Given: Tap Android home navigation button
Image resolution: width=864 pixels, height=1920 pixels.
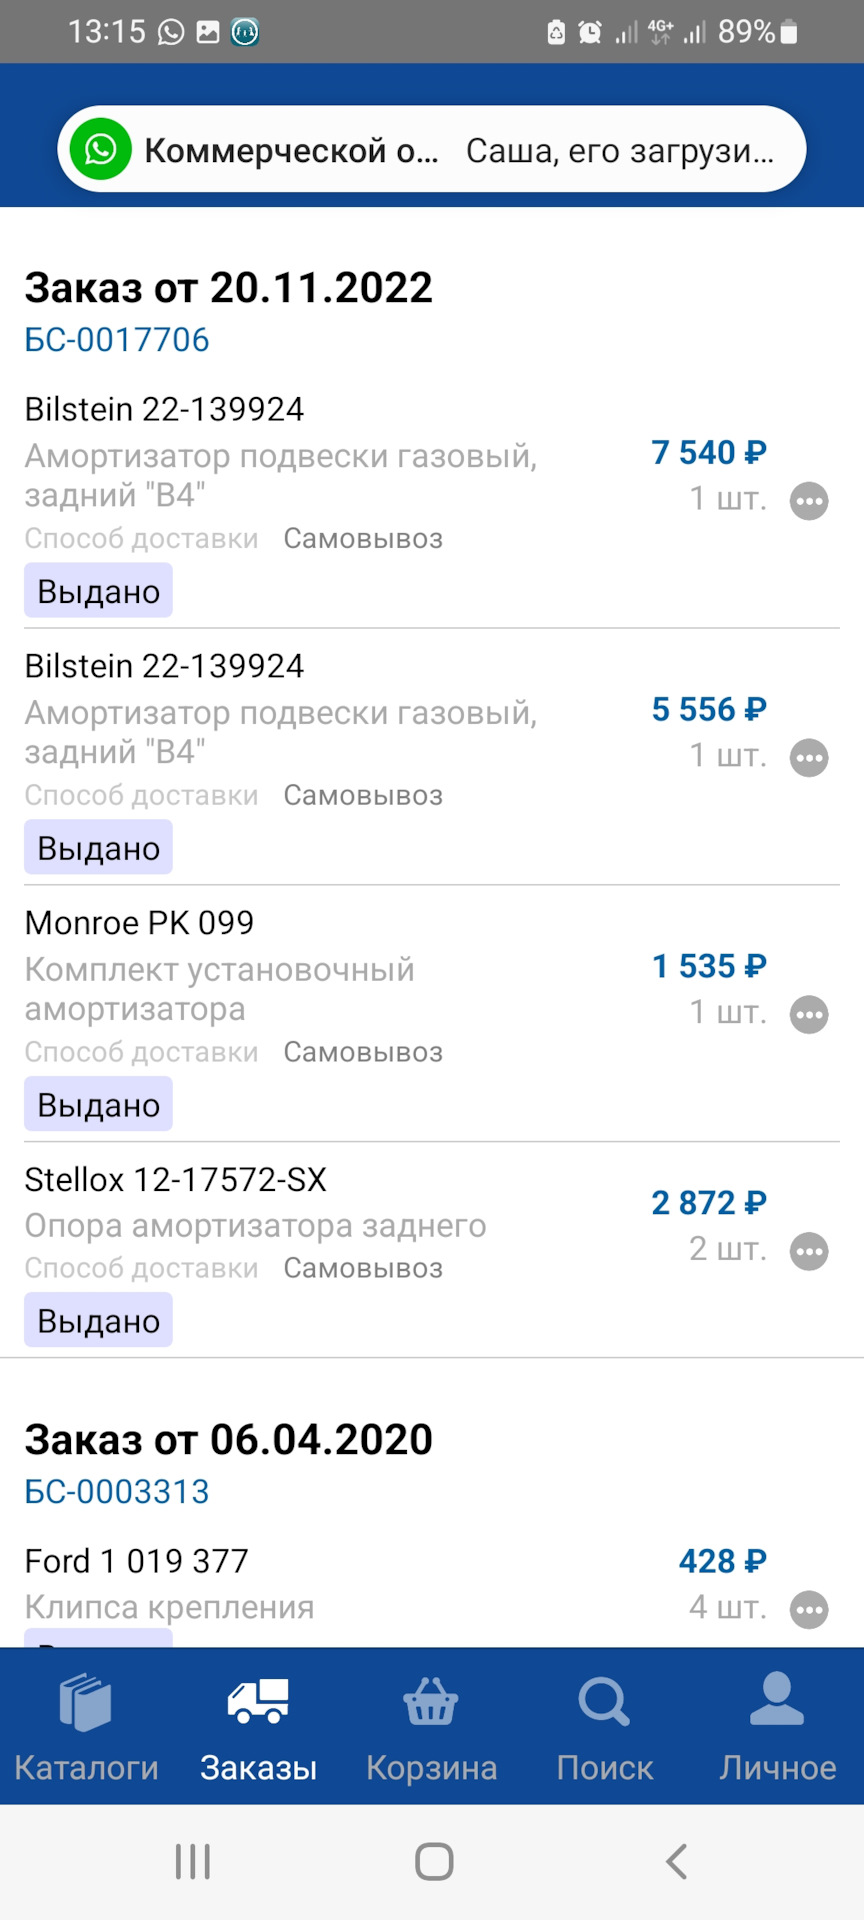Looking at the screenshot, I should coord(434,1862).
